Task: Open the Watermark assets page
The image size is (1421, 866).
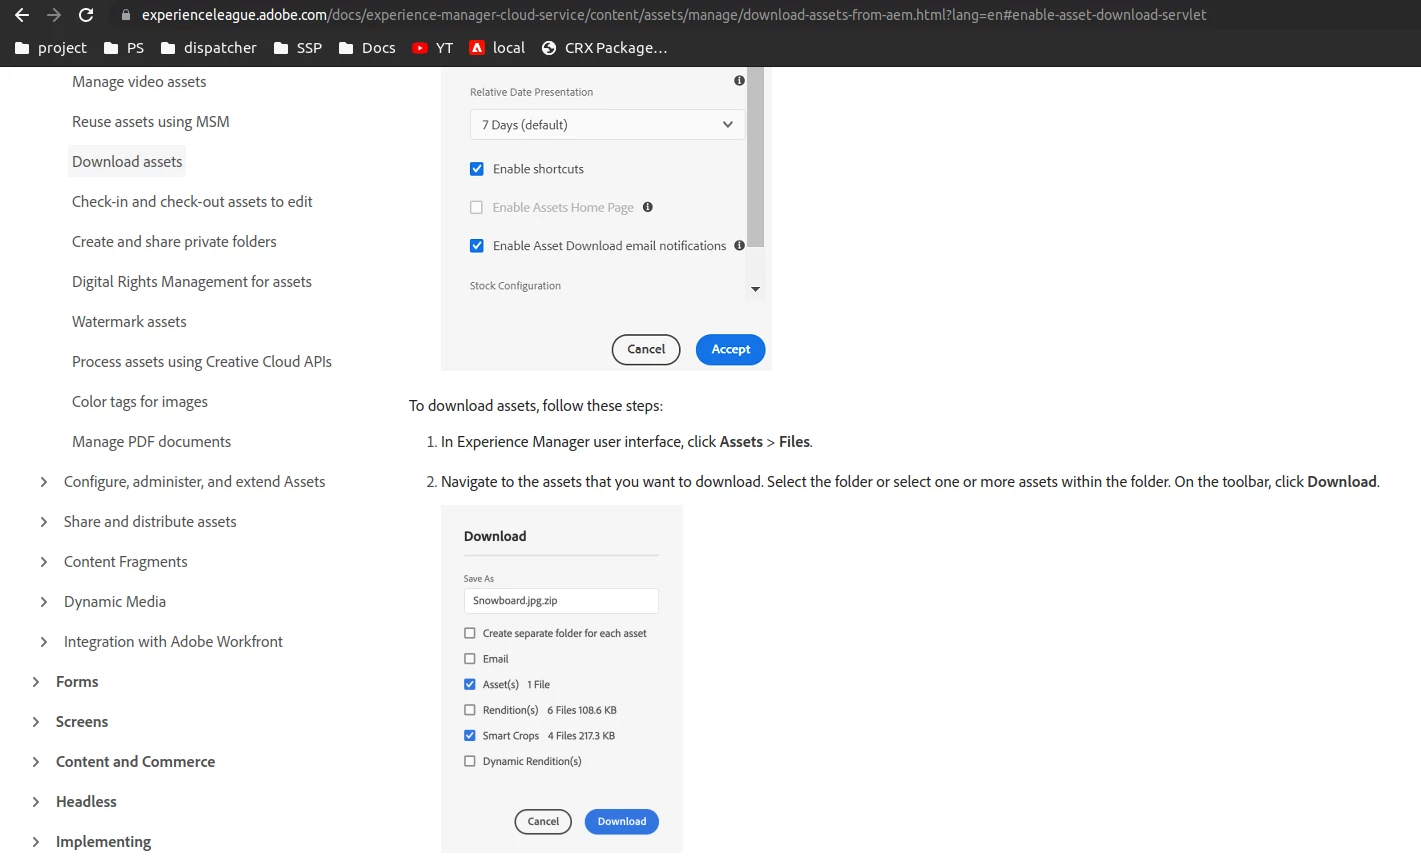Action: point(129,322)
